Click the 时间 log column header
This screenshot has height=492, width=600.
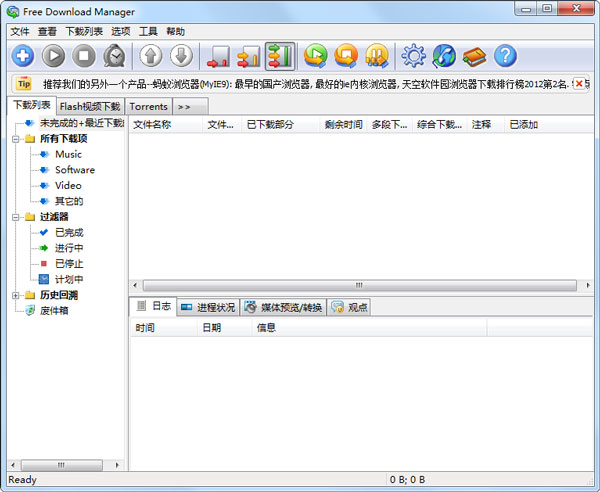(x=164, y=328)
